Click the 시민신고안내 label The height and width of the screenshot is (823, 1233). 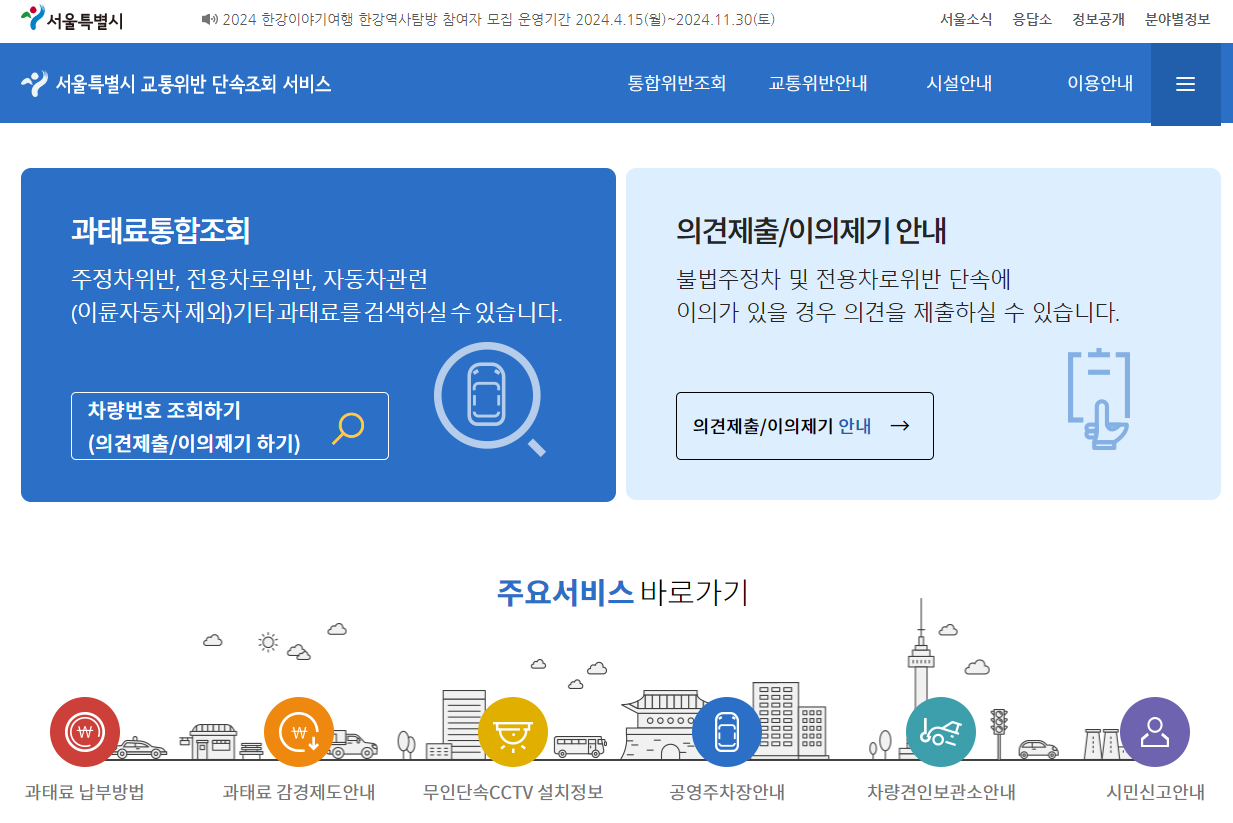[1155, 793]
